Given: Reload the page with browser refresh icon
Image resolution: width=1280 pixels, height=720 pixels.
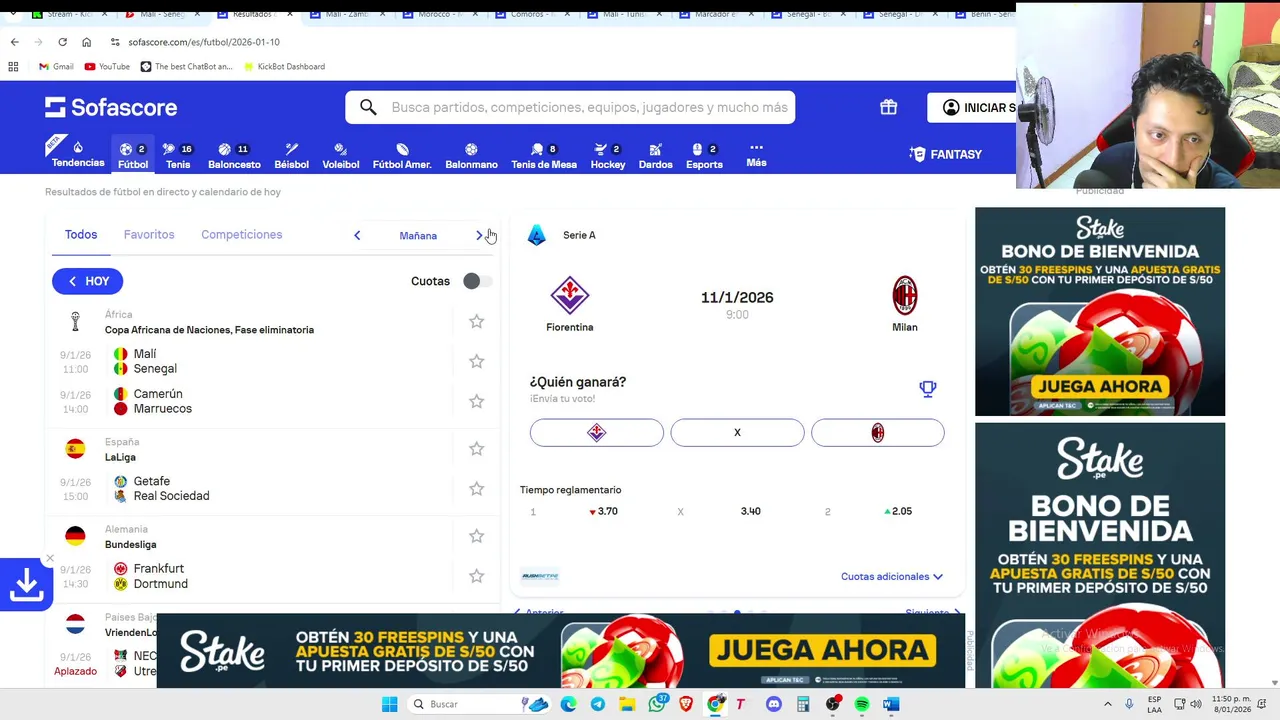Looking at the screenshot, I should pos(62,42).
